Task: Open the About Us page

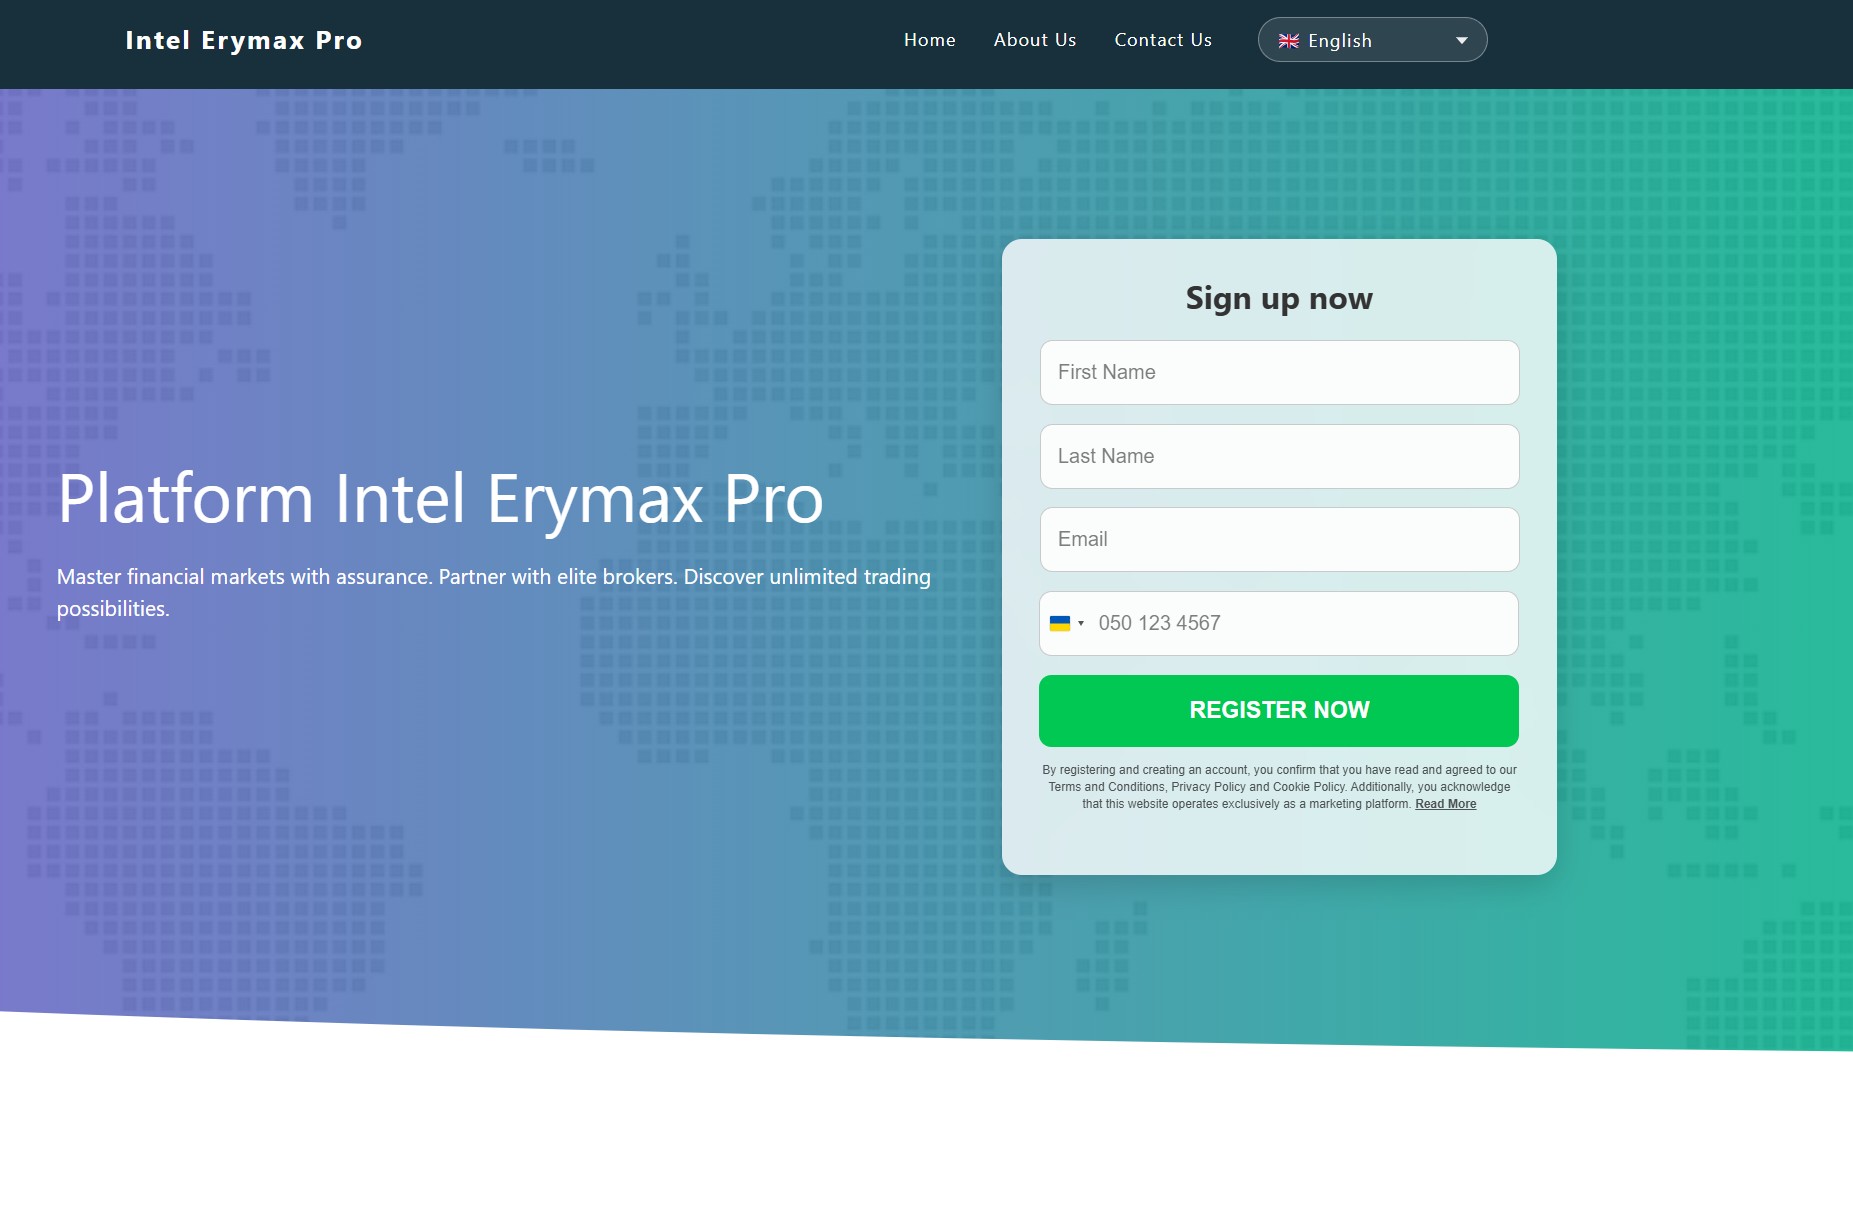Action: coord(1034,40)
